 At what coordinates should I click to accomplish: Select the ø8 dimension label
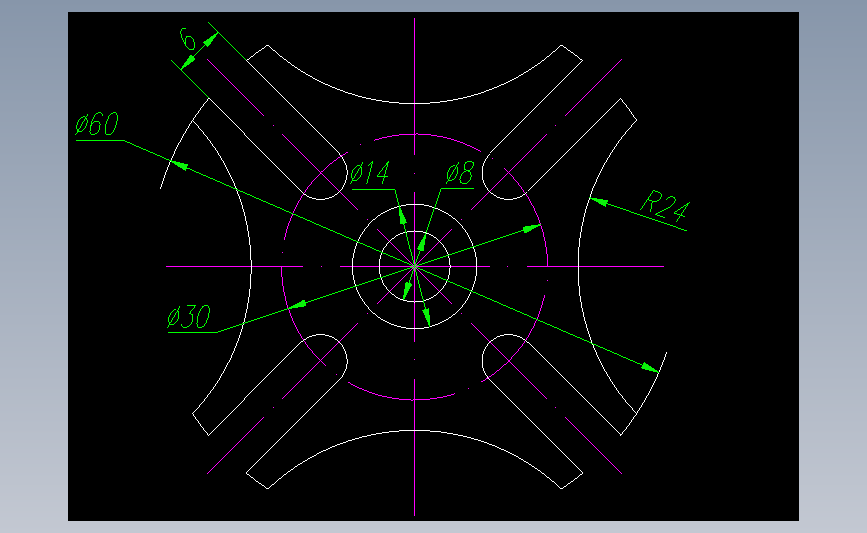[x=460, y=174]
